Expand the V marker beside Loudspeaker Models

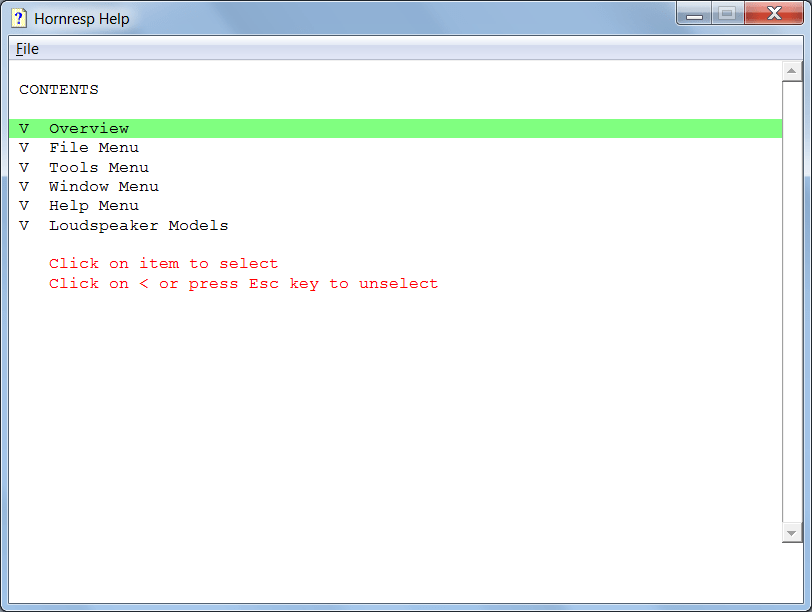click(x=24, y=226)
